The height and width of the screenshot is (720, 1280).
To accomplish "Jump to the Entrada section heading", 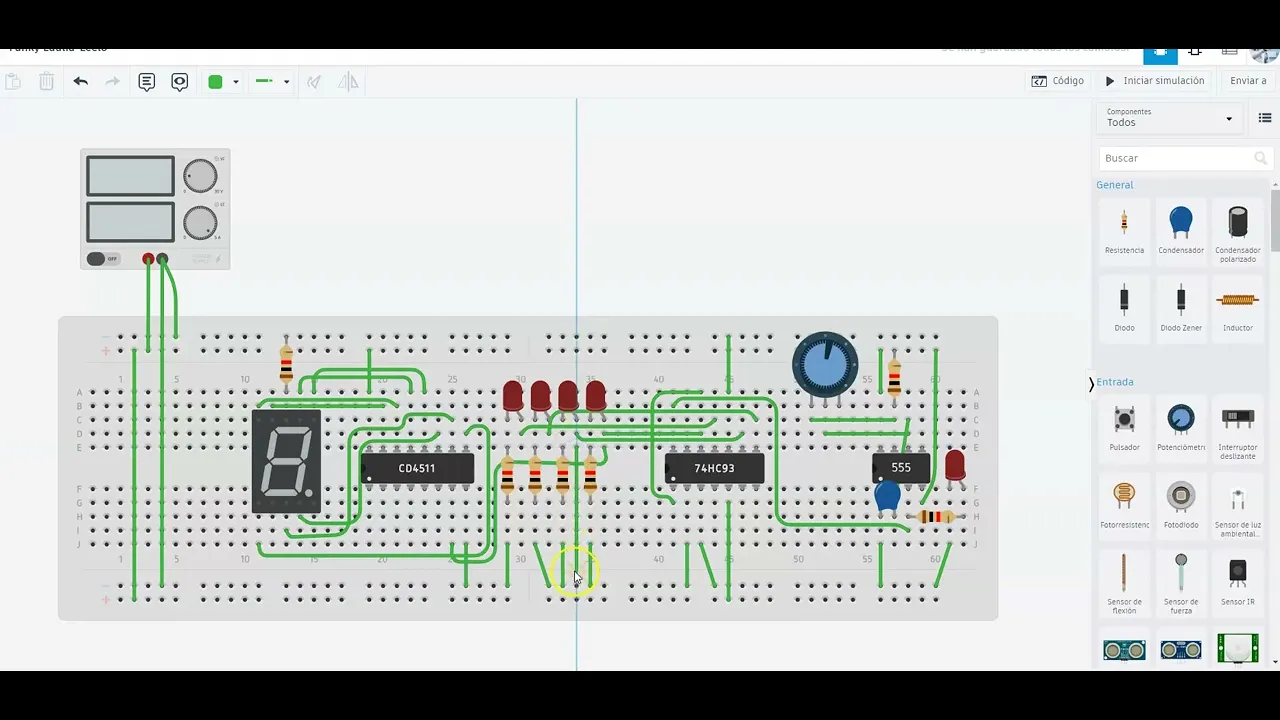I will click(x=1115, y=382).
